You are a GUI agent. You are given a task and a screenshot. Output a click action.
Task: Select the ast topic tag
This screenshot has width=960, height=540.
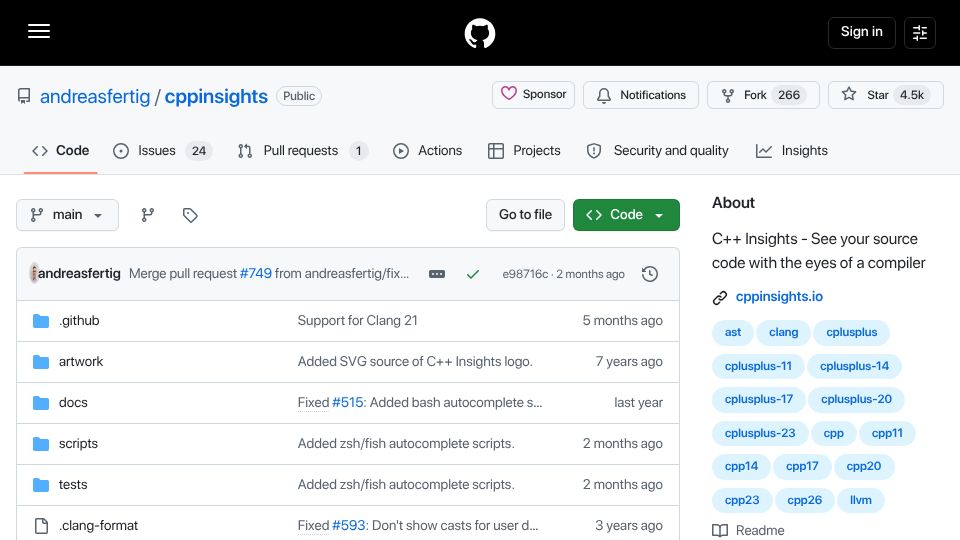coord(733,332)
